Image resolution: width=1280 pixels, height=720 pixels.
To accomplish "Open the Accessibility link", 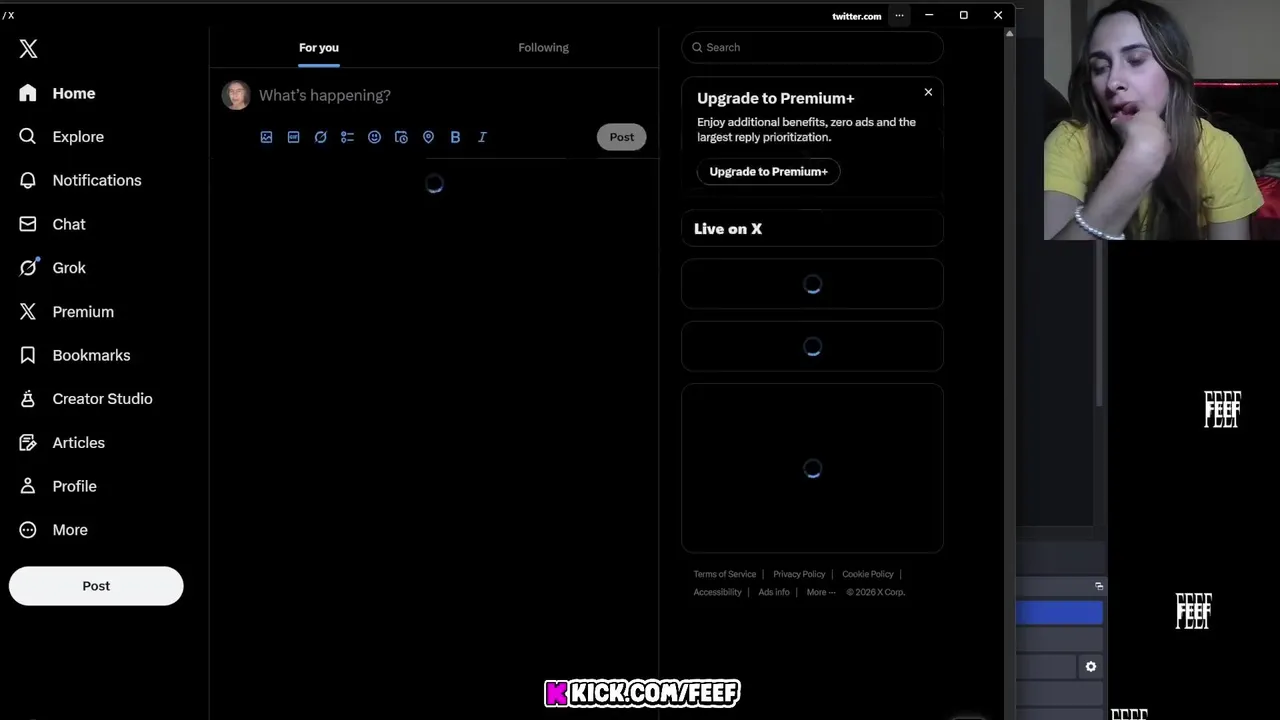I will (717, 592).
